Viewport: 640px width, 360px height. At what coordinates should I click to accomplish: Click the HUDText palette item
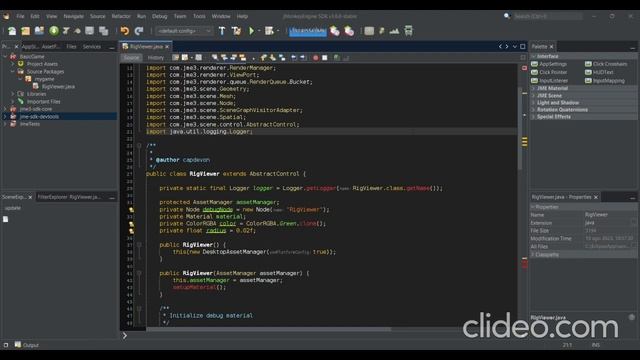pos(599,72)
